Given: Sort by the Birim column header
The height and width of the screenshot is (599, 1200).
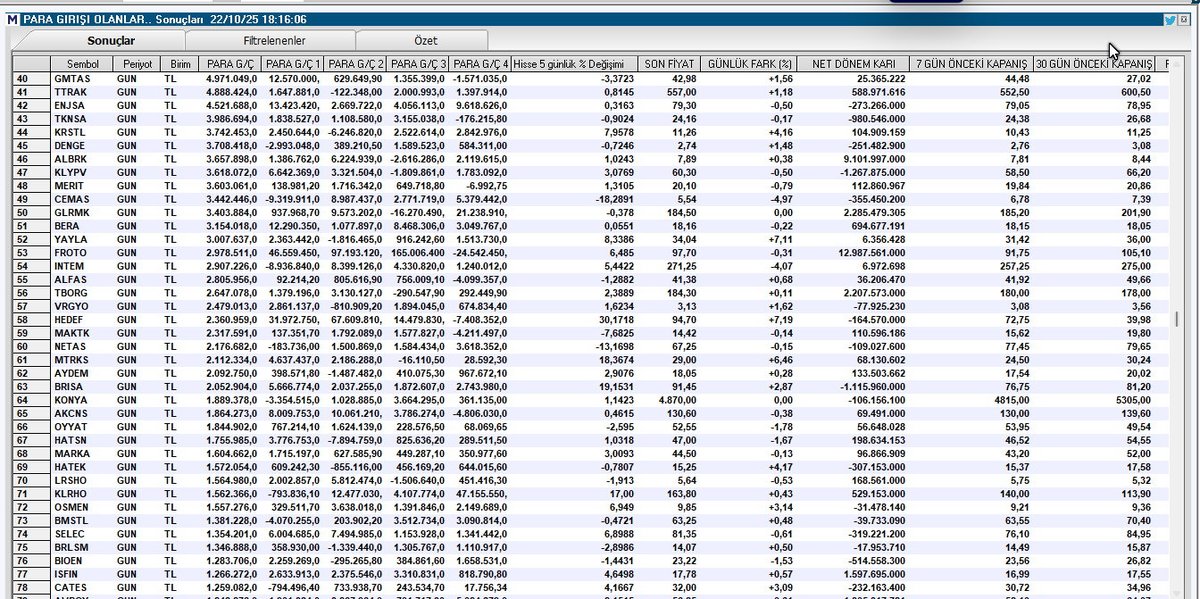Looking at the screenshot, I should [x=180, y=63].
